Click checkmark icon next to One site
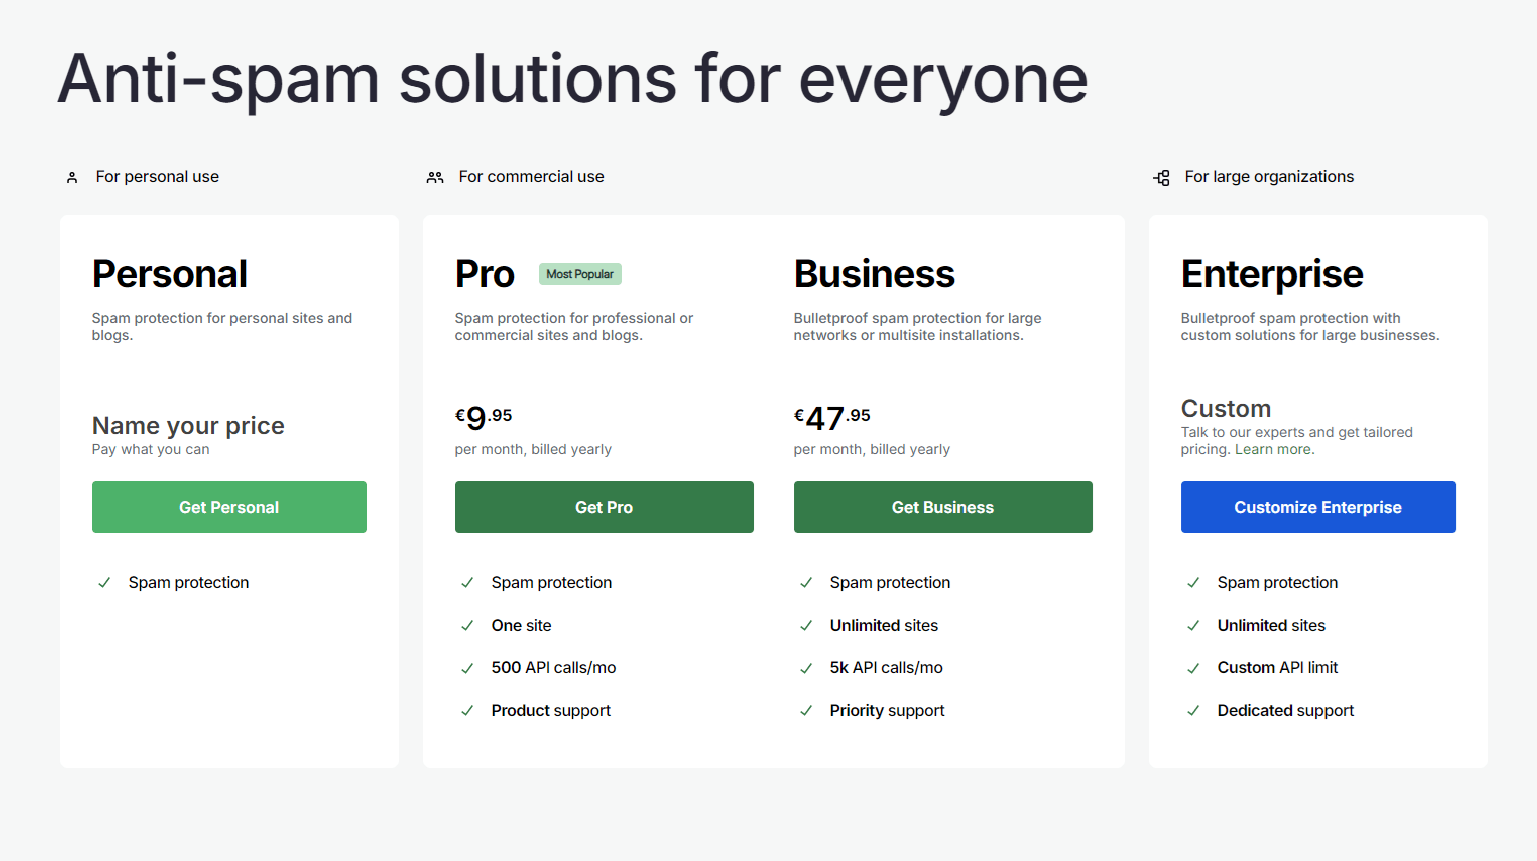The width and height of the screenshot is (1537, 861). coord(467,626)
